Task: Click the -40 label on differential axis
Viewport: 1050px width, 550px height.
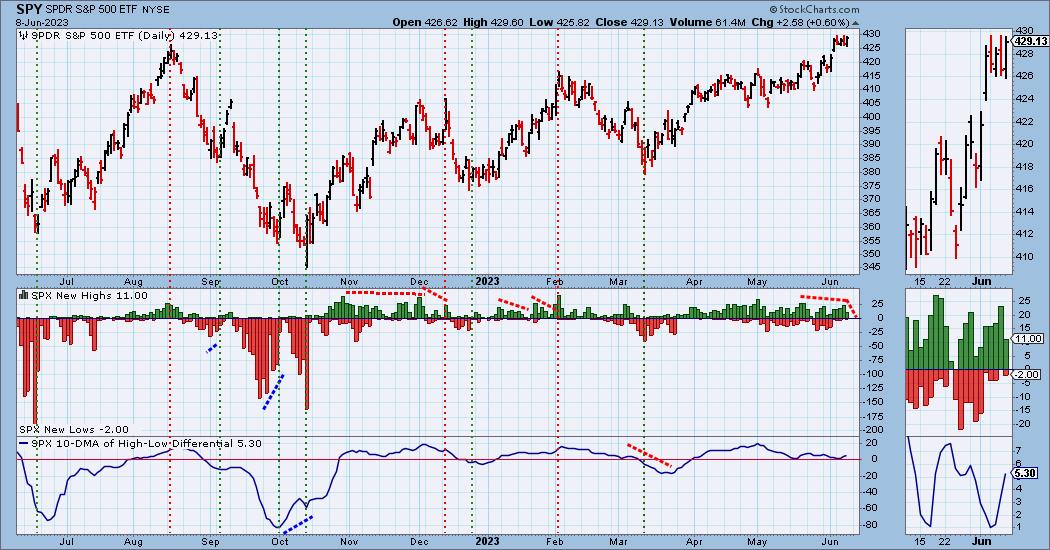Action: [x=873, y=492]
